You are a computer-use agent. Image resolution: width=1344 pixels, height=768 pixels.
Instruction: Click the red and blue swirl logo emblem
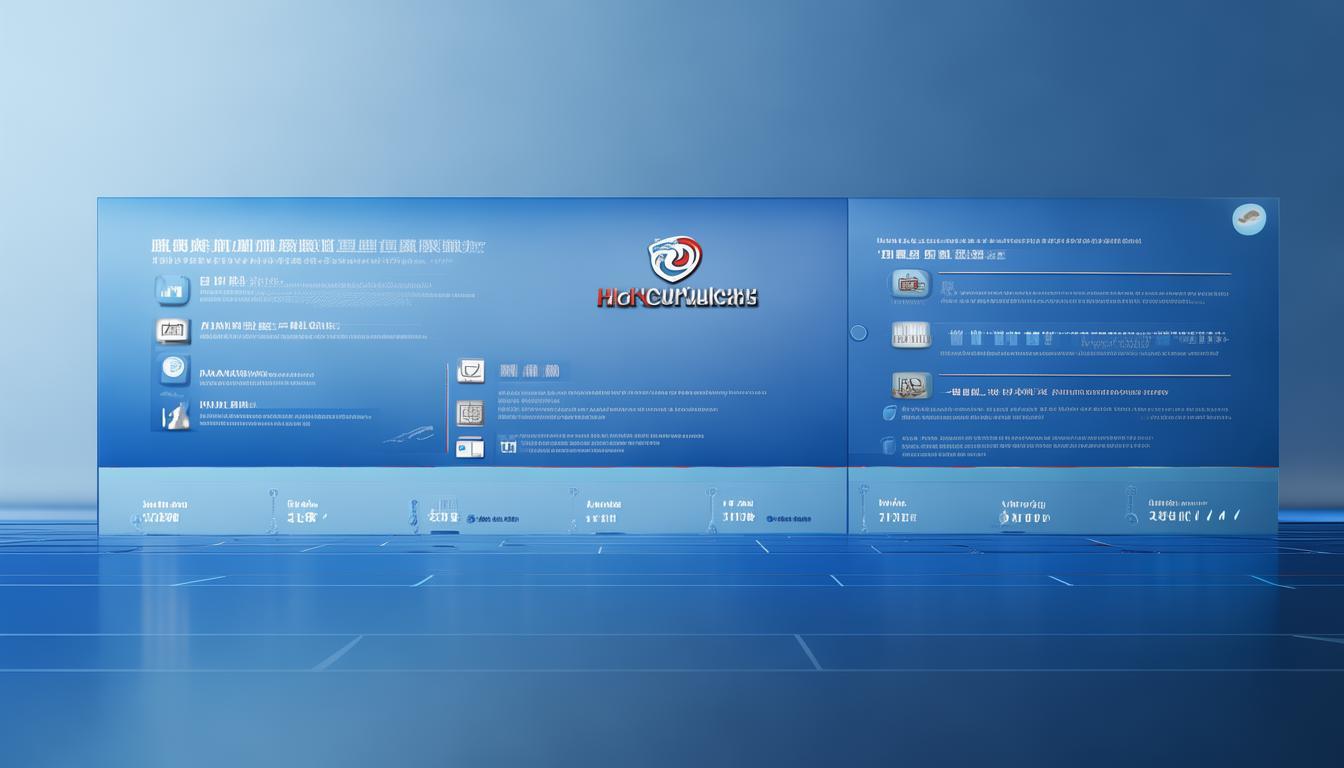(x=676, y=259)
